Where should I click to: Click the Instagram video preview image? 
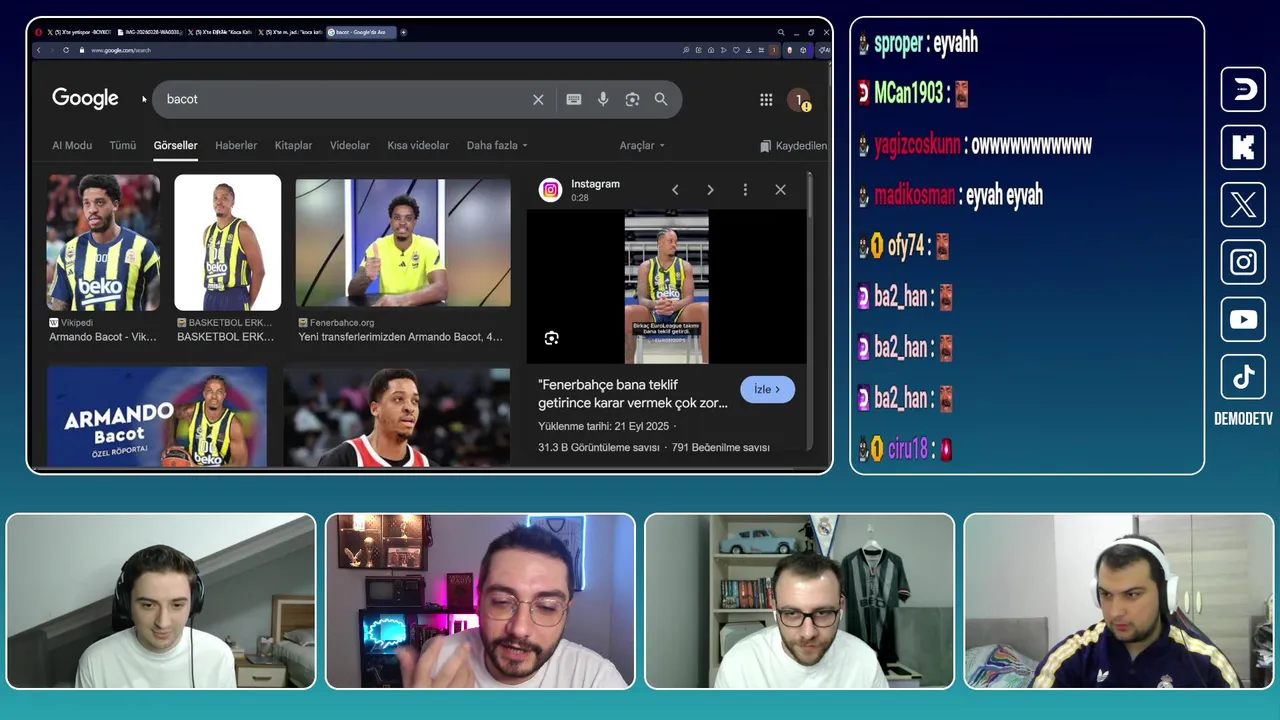click(x=666, y=287)
